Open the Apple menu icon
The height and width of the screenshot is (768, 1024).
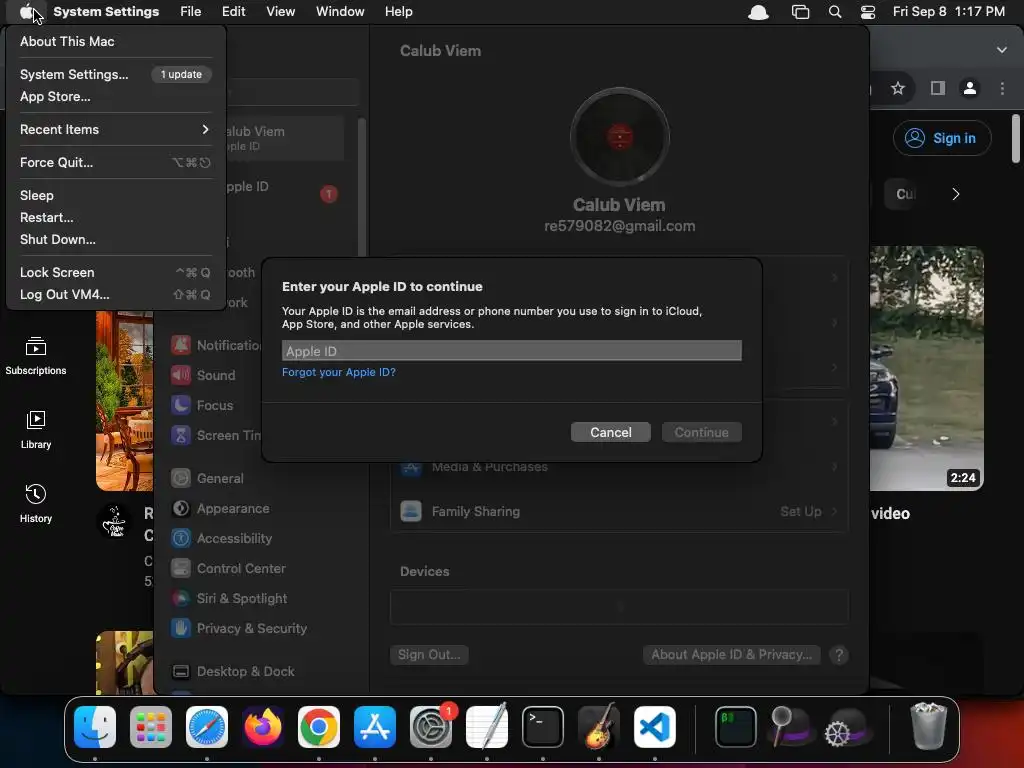pyautogui.click(x=27, y=12)
